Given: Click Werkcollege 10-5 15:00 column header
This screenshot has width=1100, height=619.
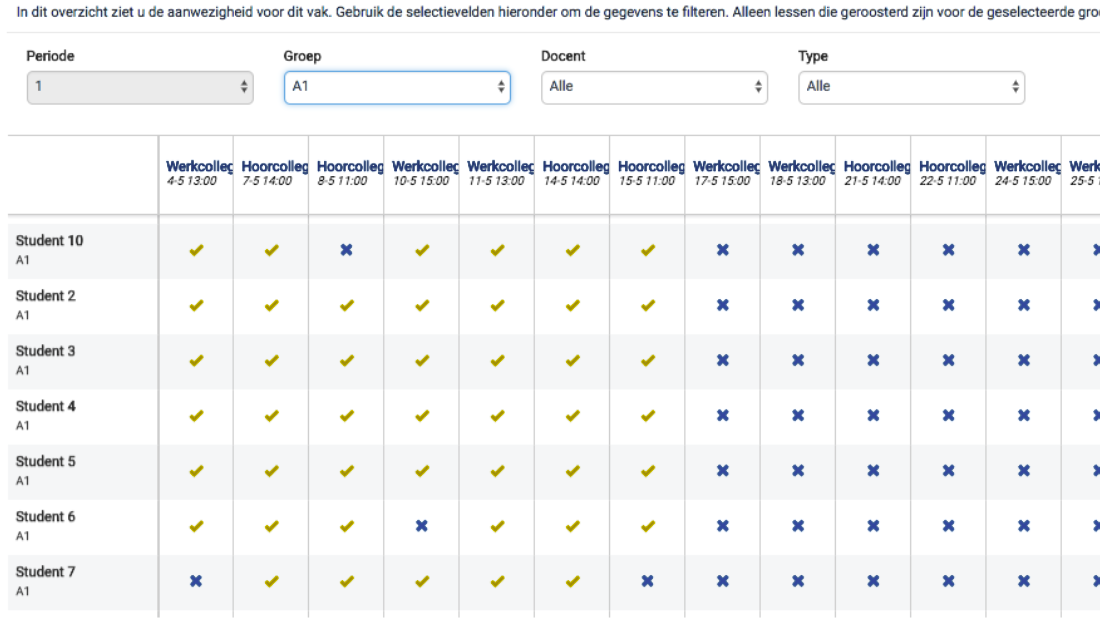Looking at the screenshot, I should pos(424,173).
